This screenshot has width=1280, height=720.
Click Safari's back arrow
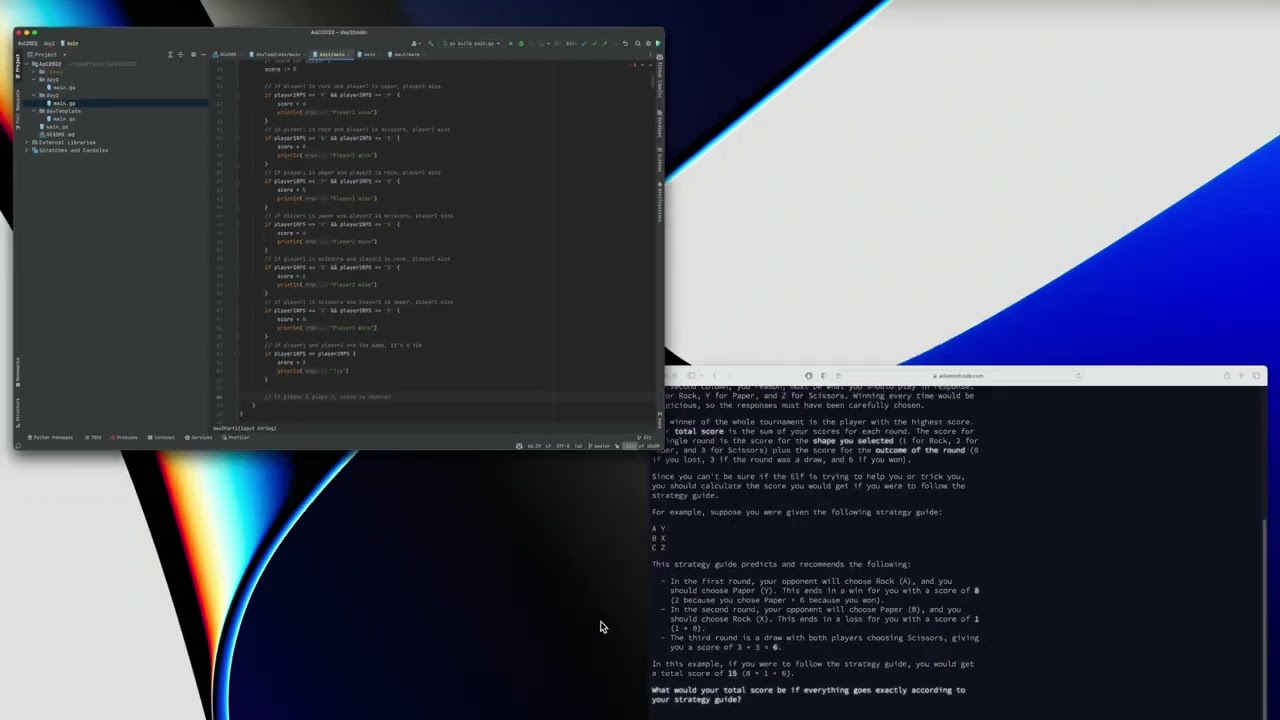(714, 376)
